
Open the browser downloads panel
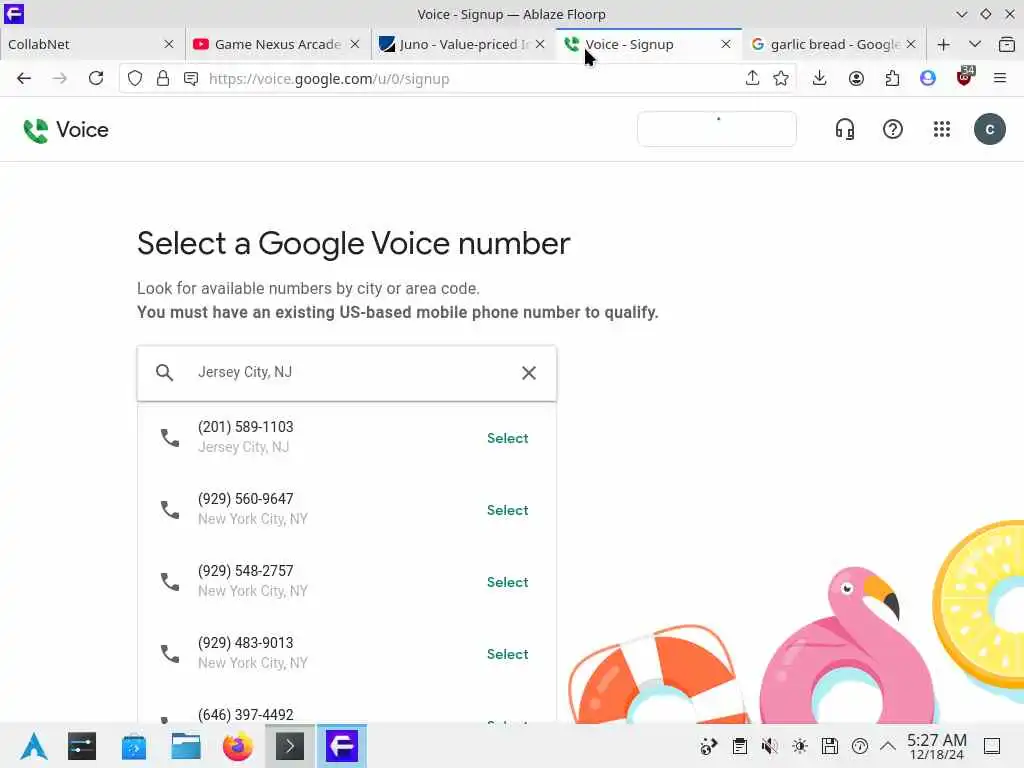(x=820, y=78)
